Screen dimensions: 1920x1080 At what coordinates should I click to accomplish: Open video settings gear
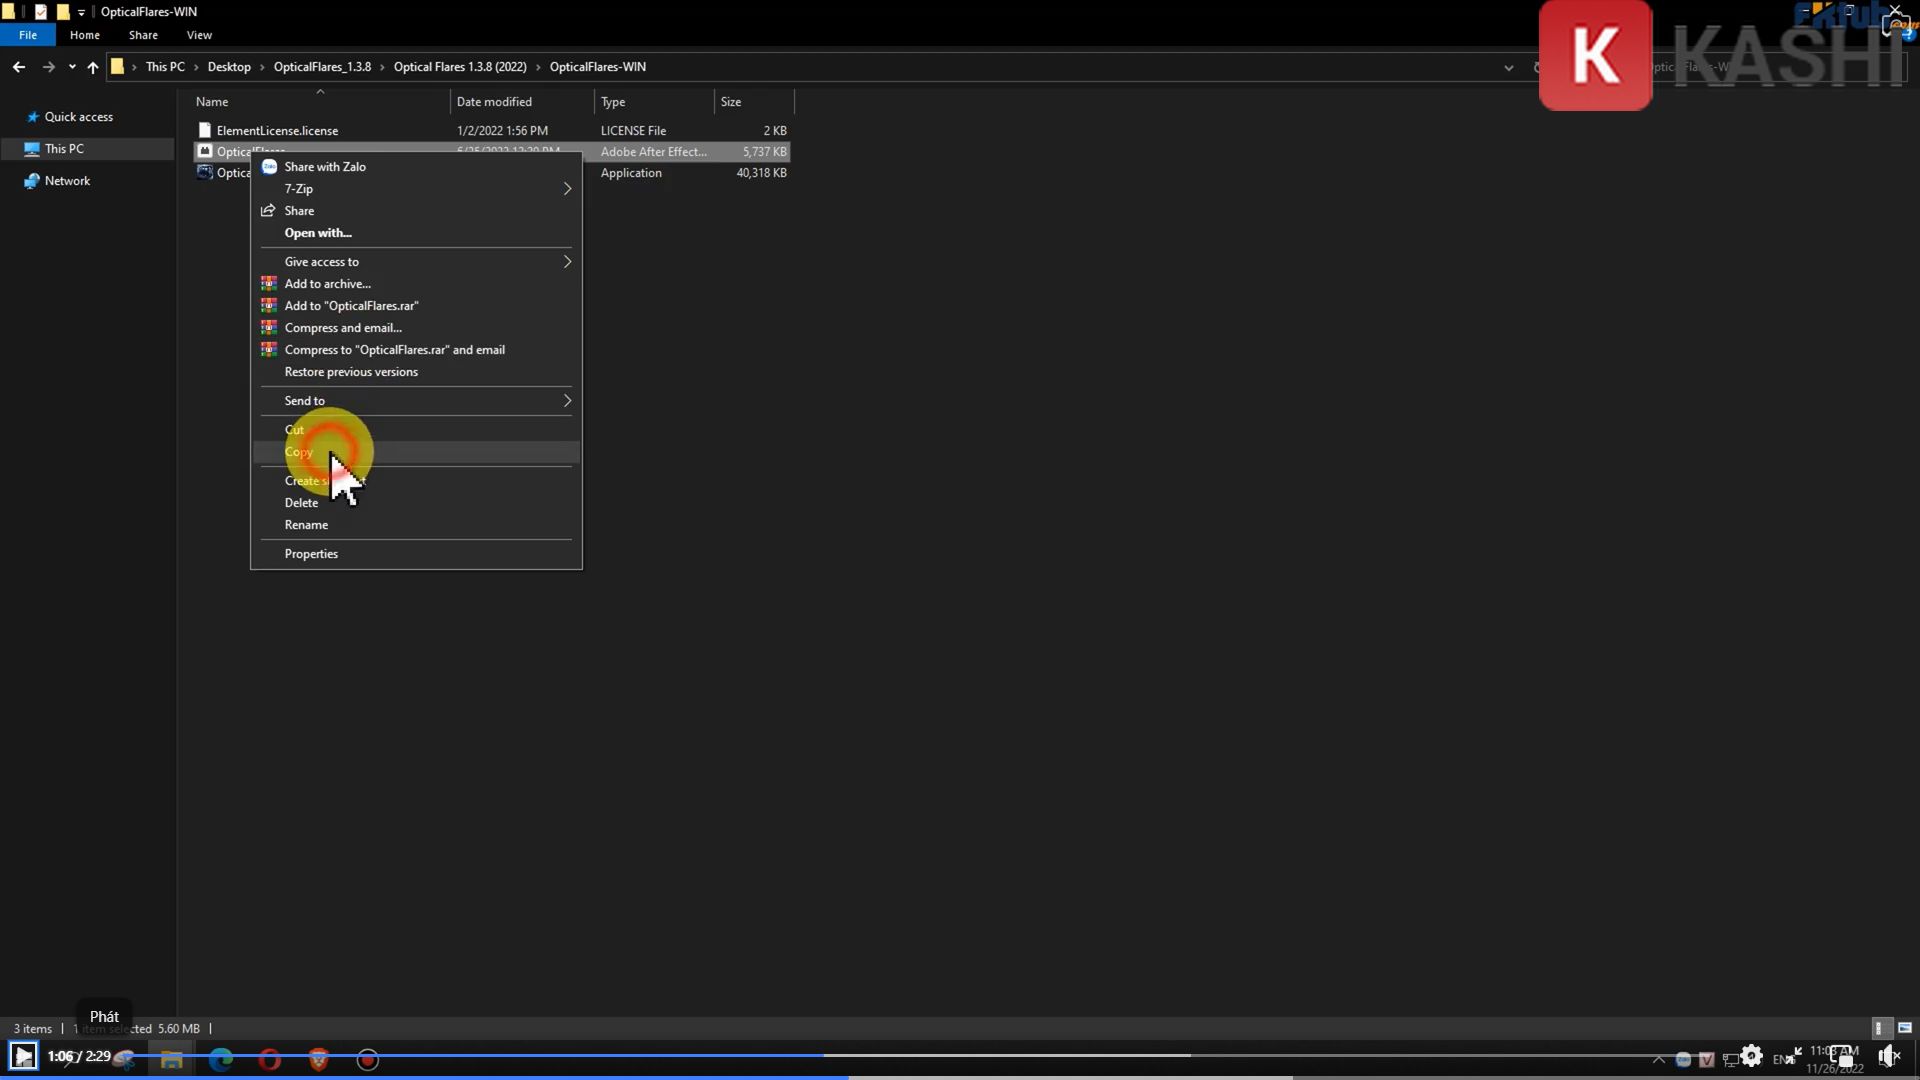[1751, 1056]
